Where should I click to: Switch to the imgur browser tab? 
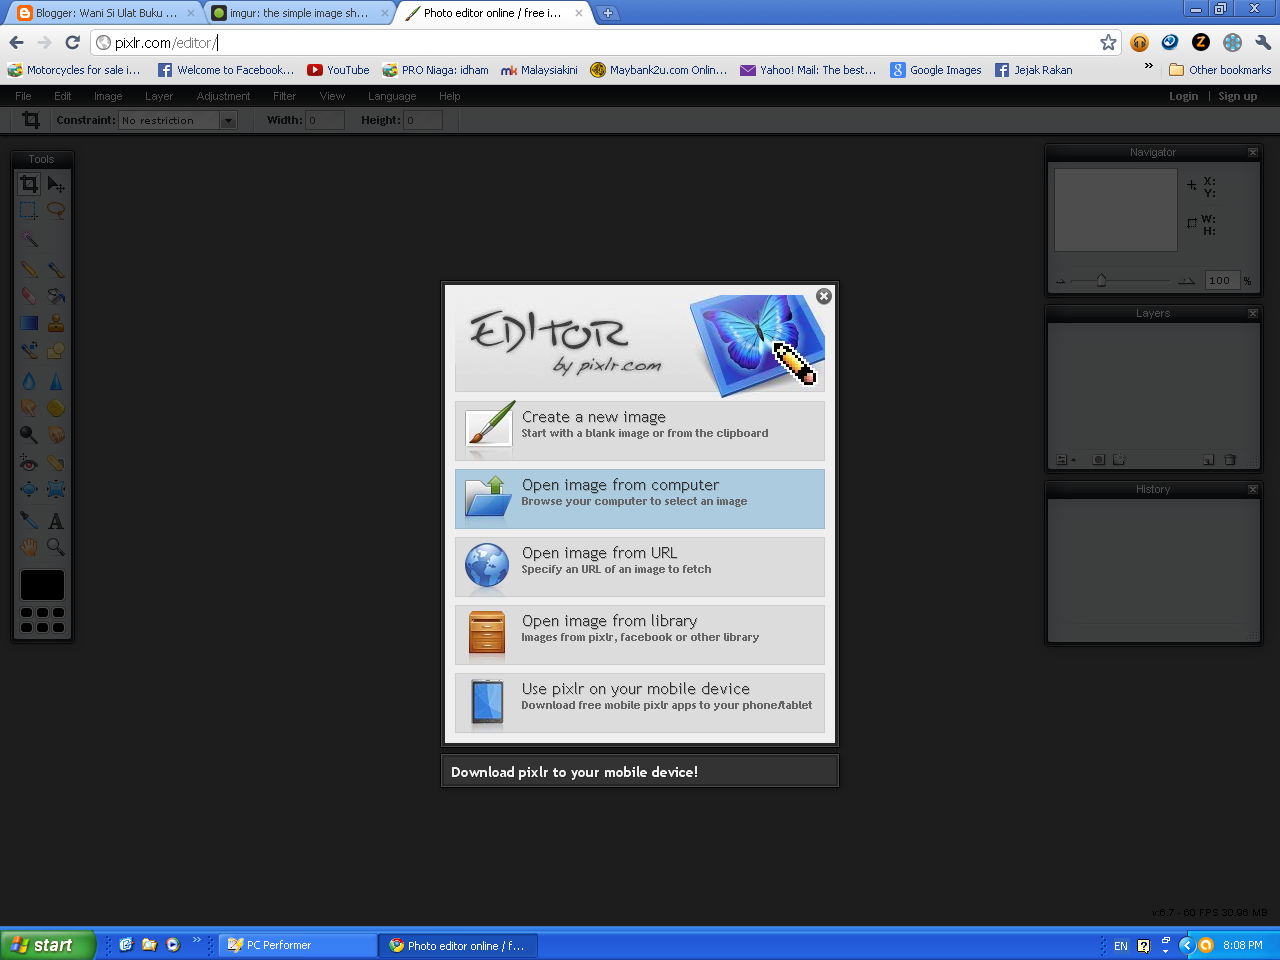[x=299, y=13]
